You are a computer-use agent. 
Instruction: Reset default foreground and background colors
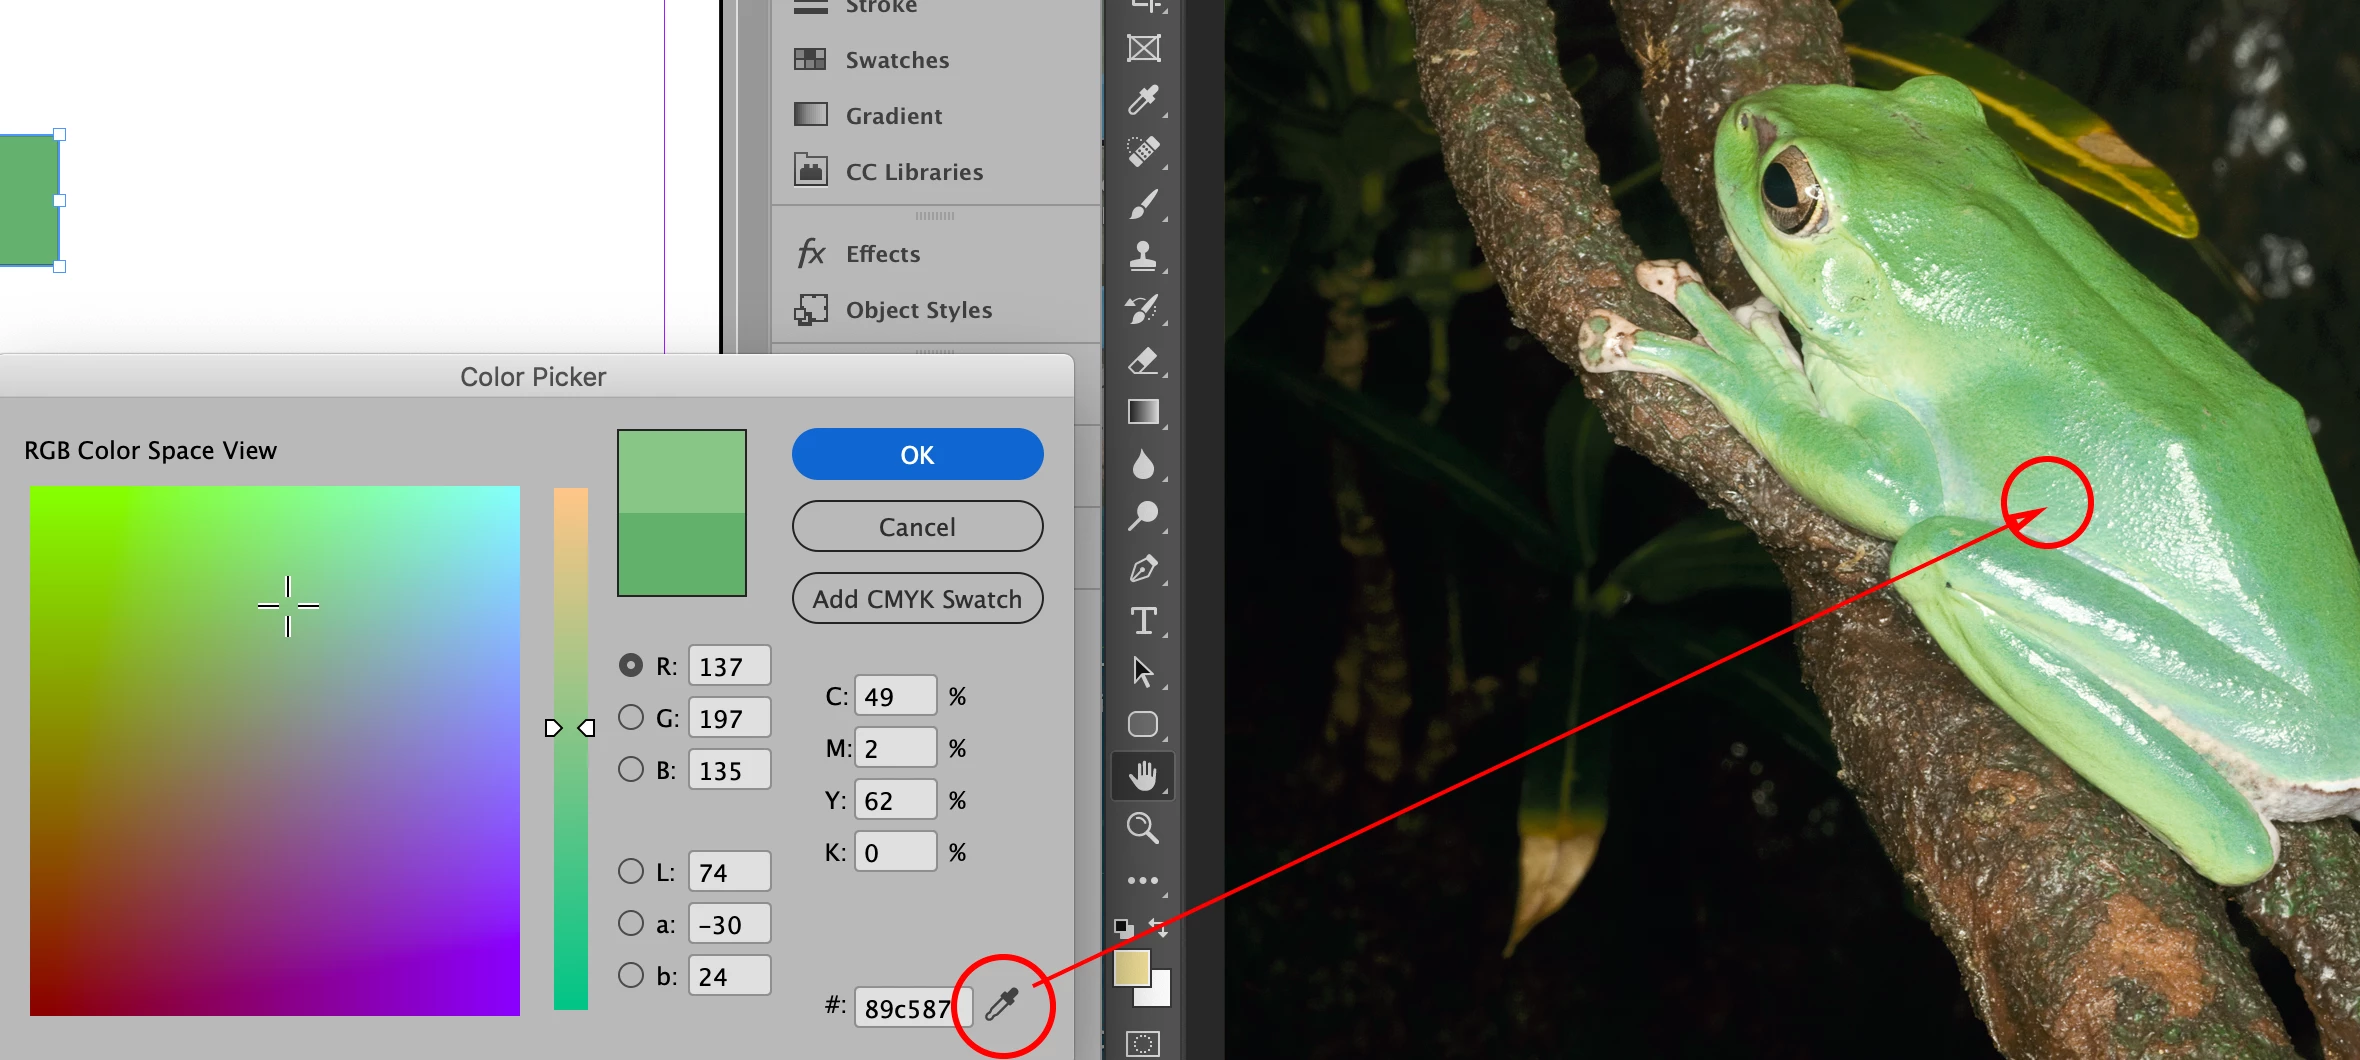tap(1124, 928)
